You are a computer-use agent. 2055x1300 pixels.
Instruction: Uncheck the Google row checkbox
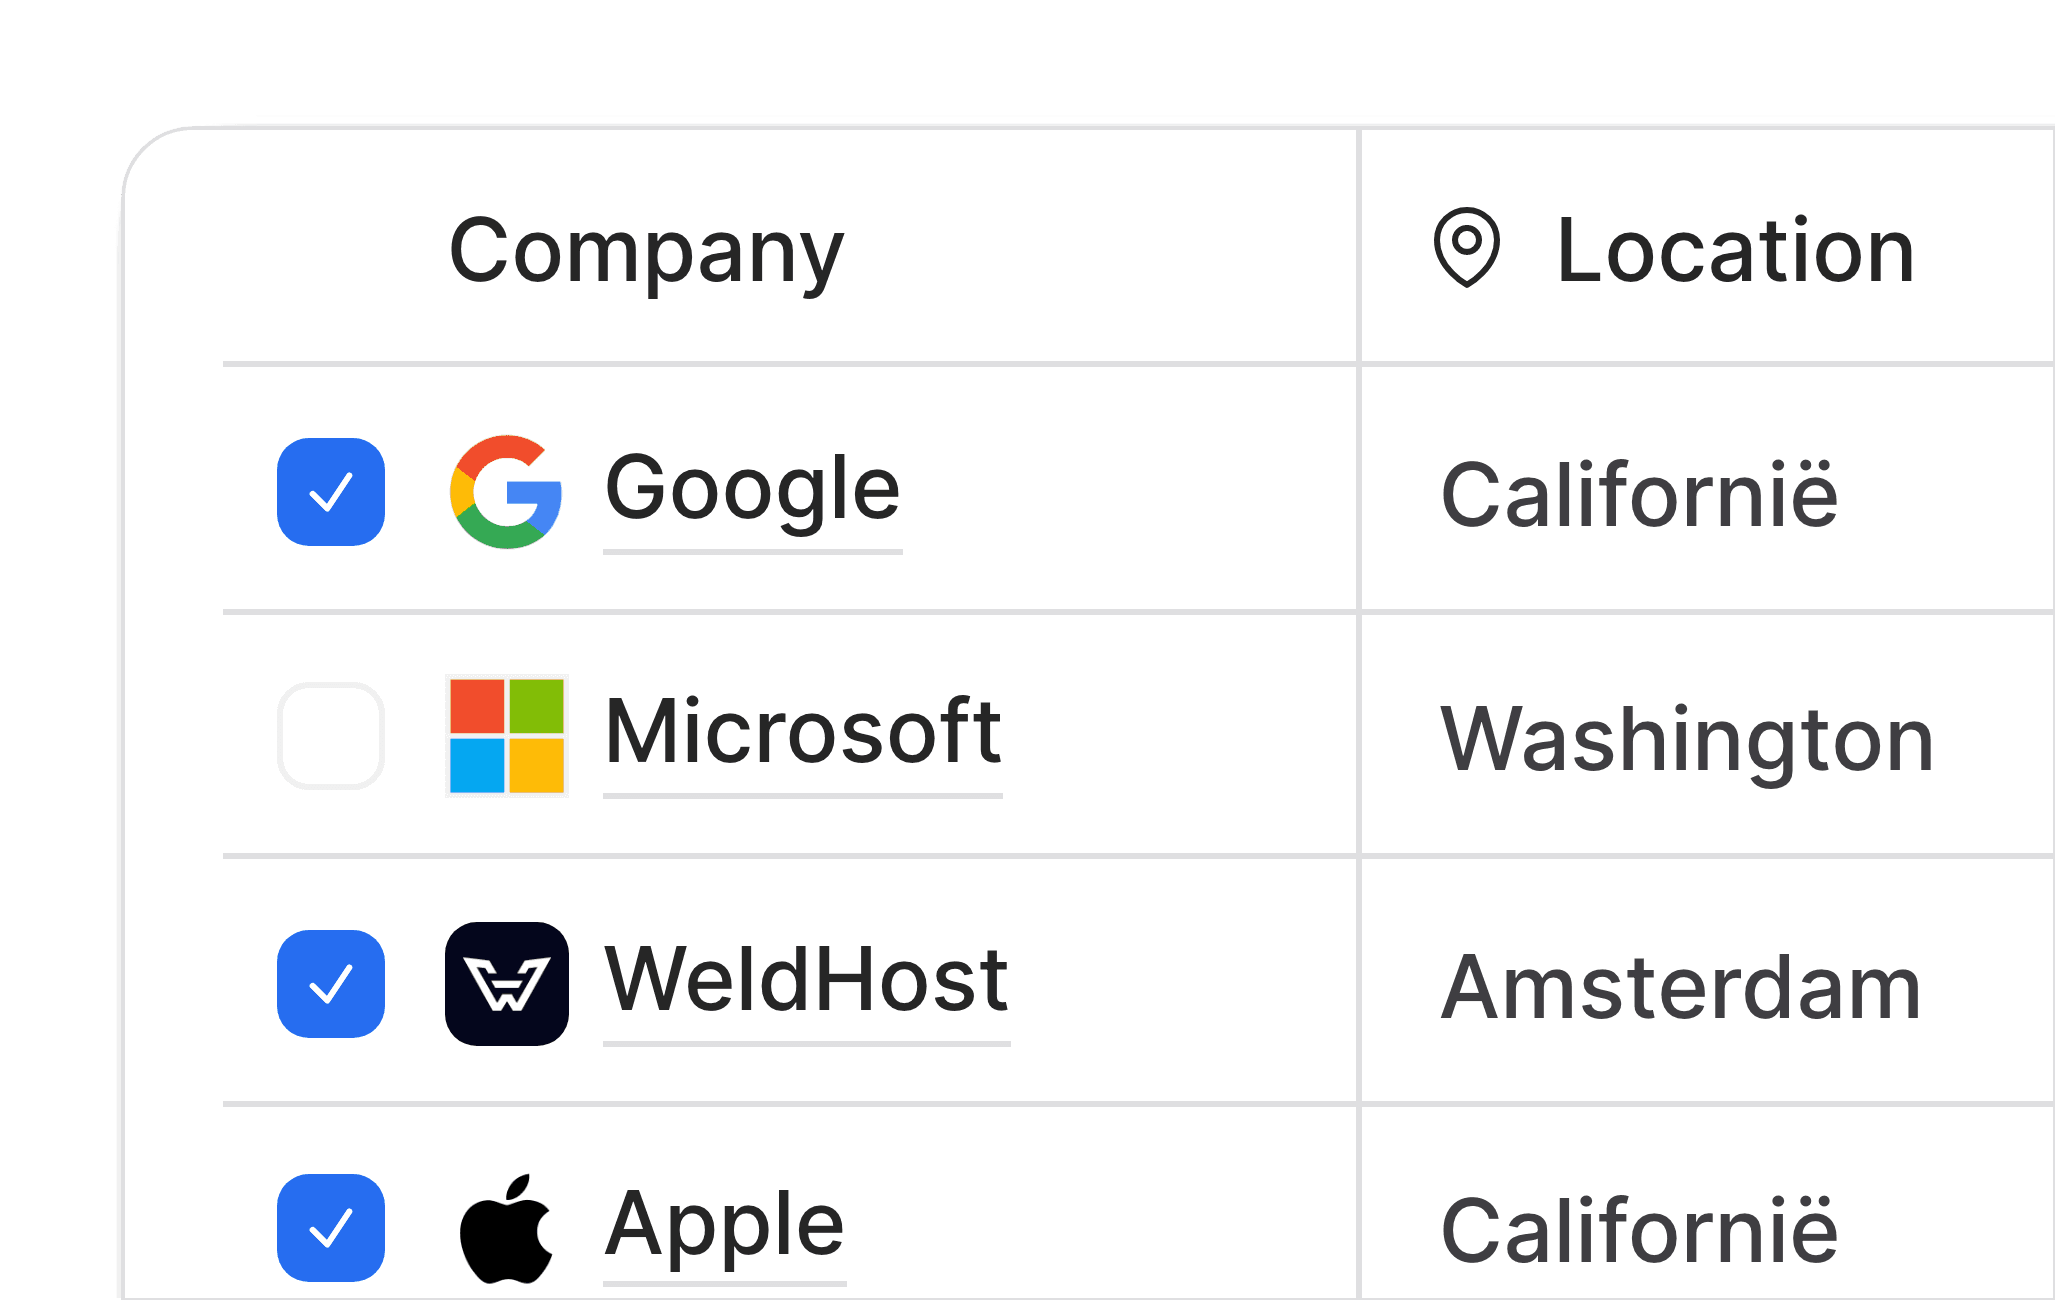point(331,492)
